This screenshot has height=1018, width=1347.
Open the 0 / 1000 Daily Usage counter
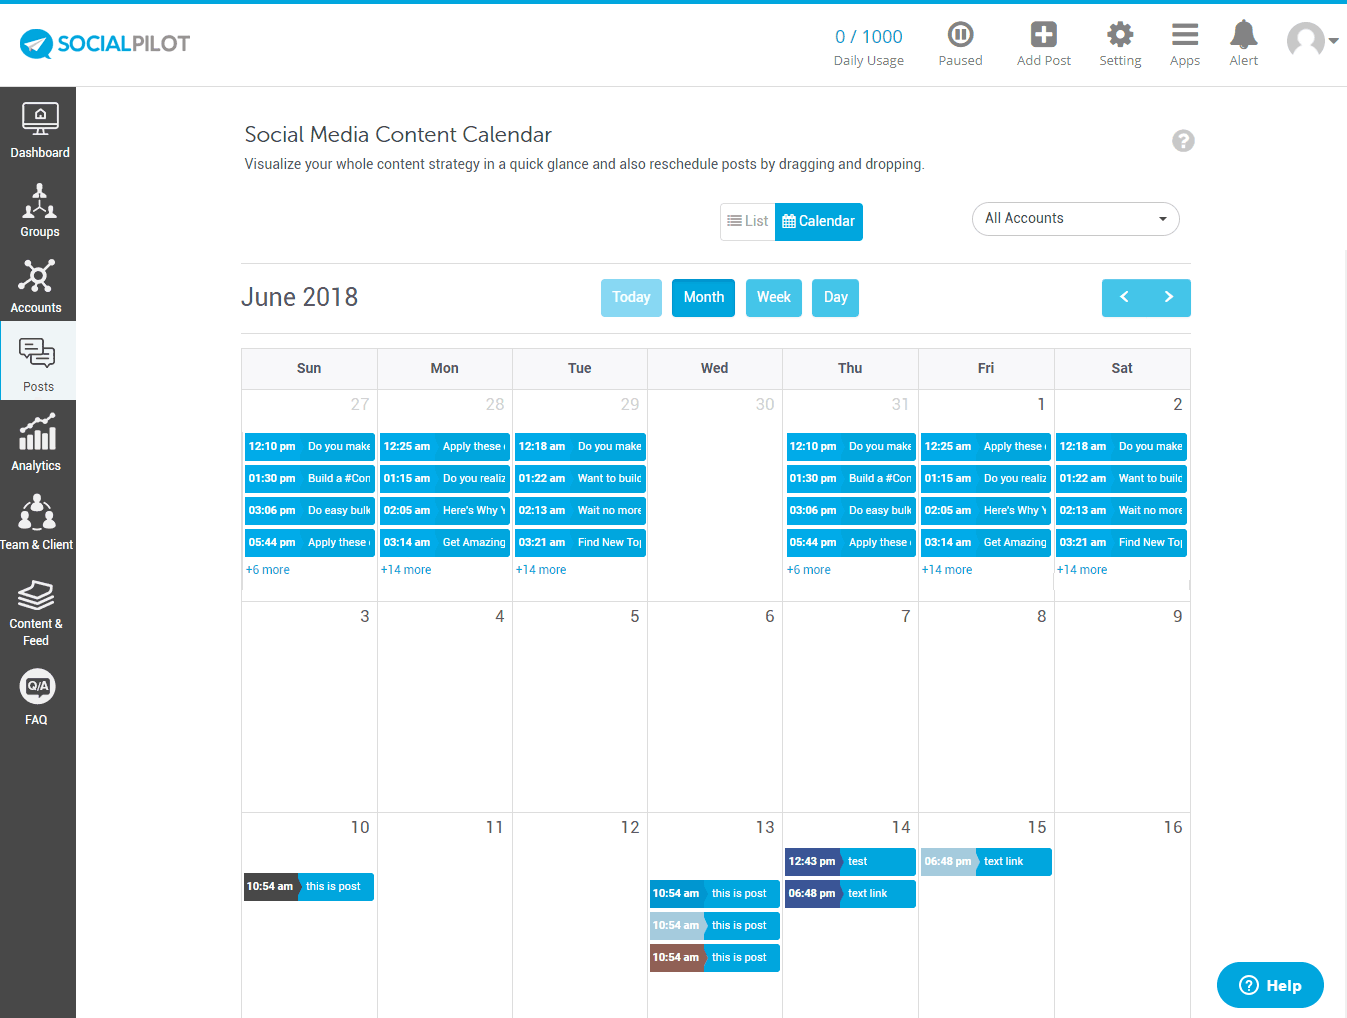pyautogui.click(x=868, y=47)
